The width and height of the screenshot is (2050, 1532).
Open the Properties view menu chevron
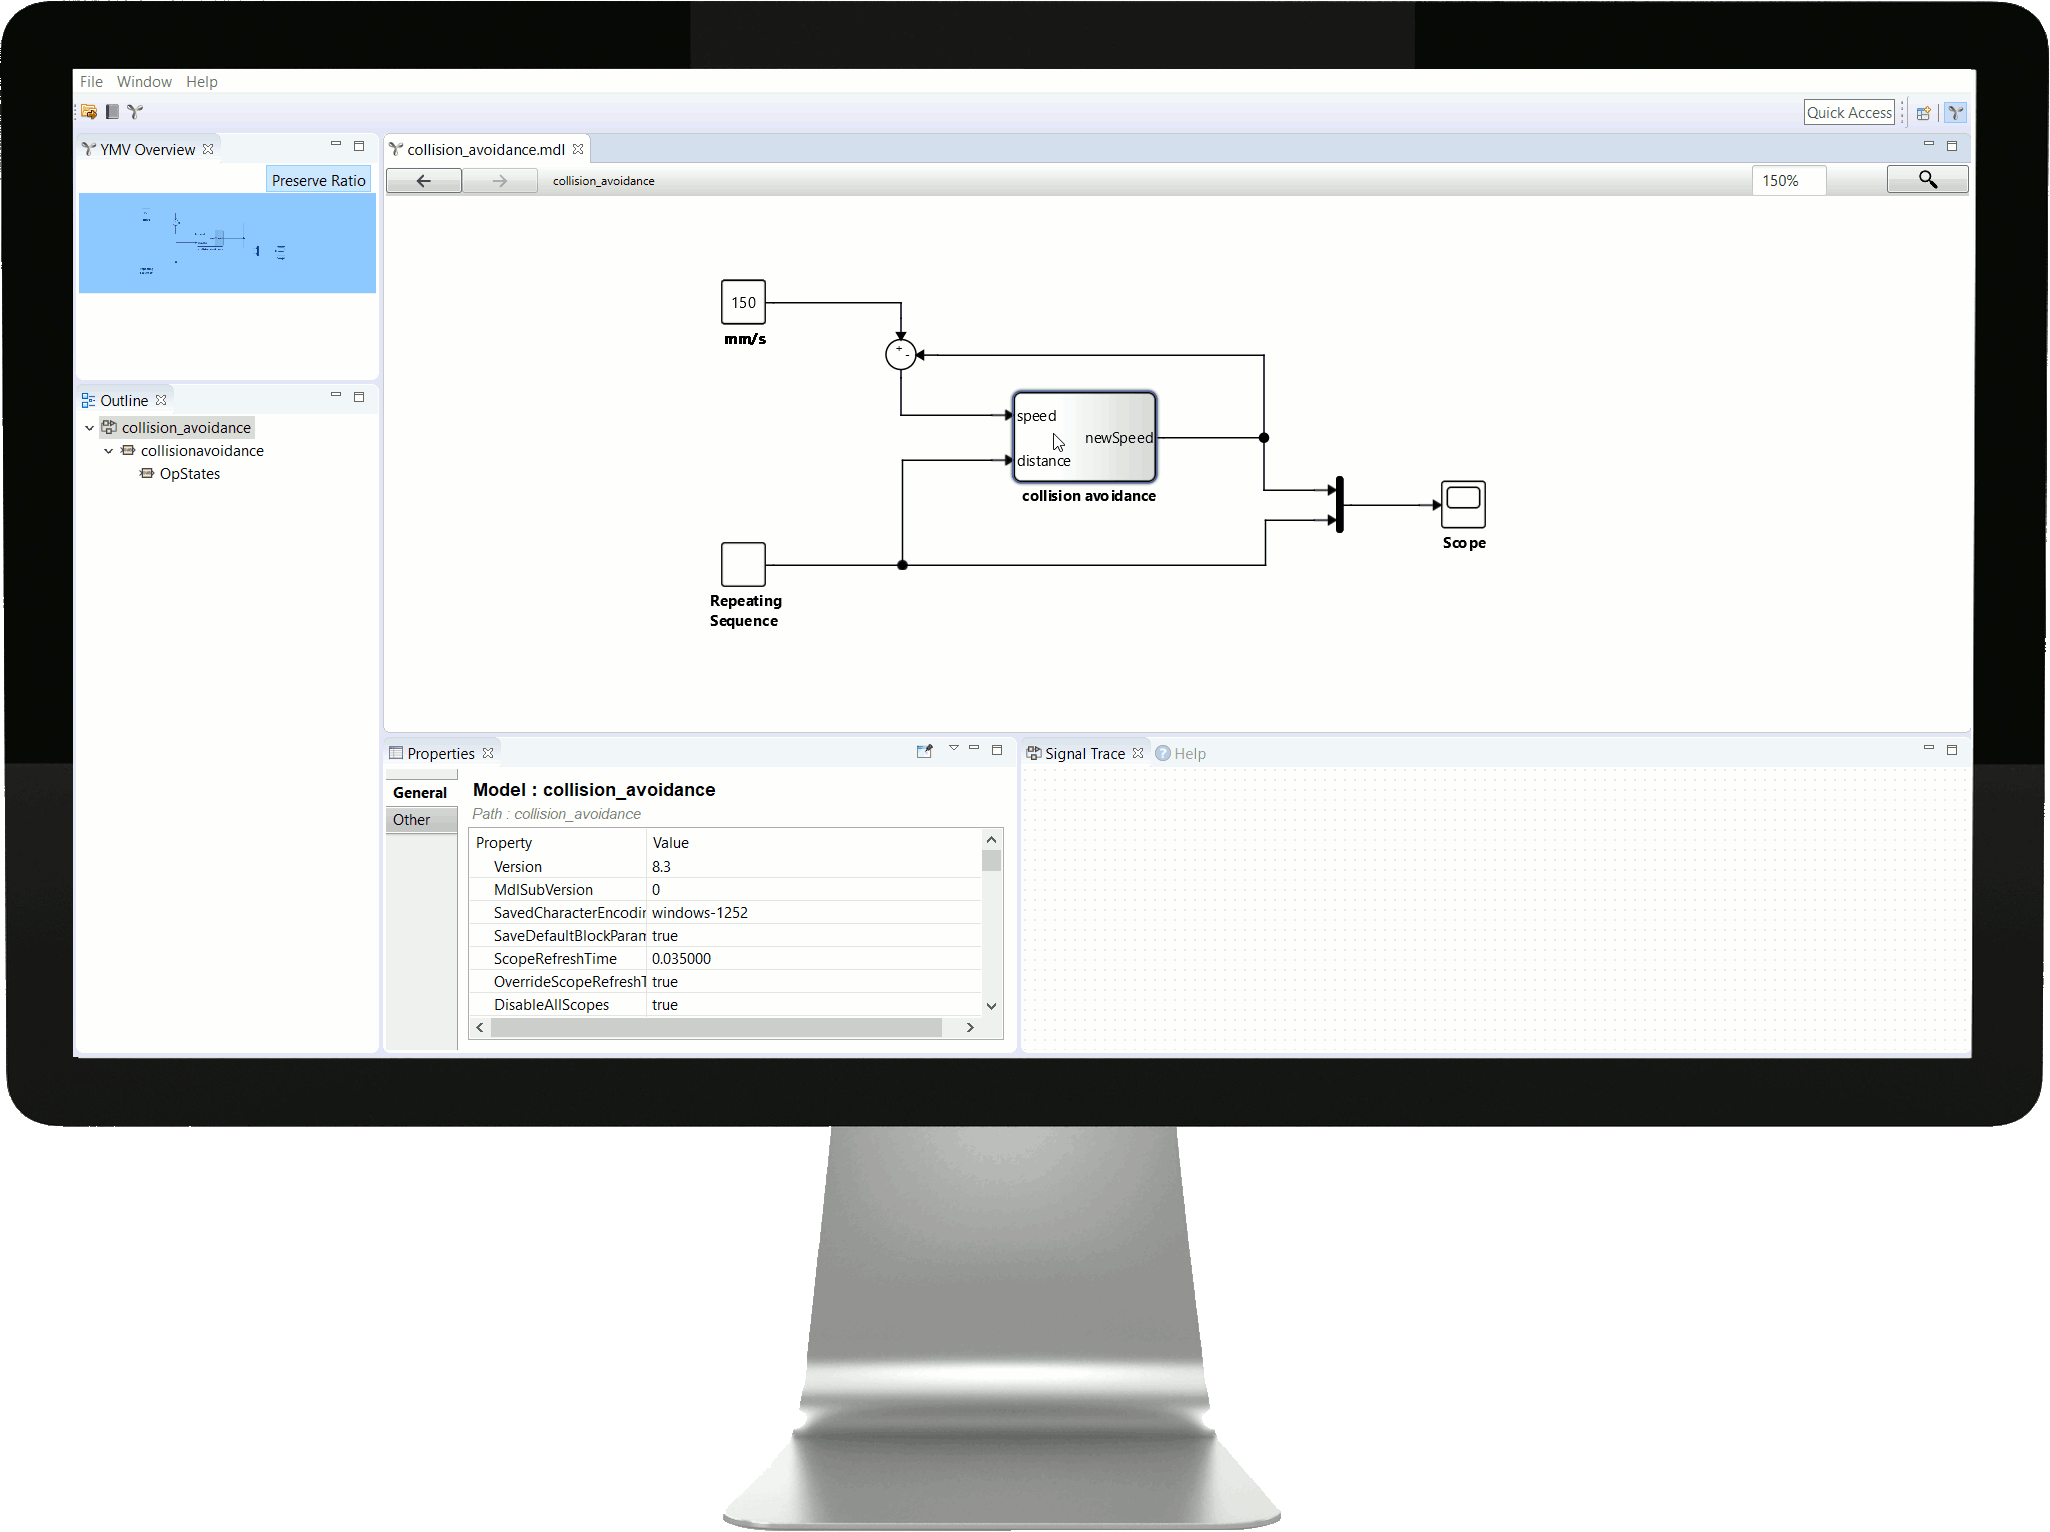click(x=954, y=749)
